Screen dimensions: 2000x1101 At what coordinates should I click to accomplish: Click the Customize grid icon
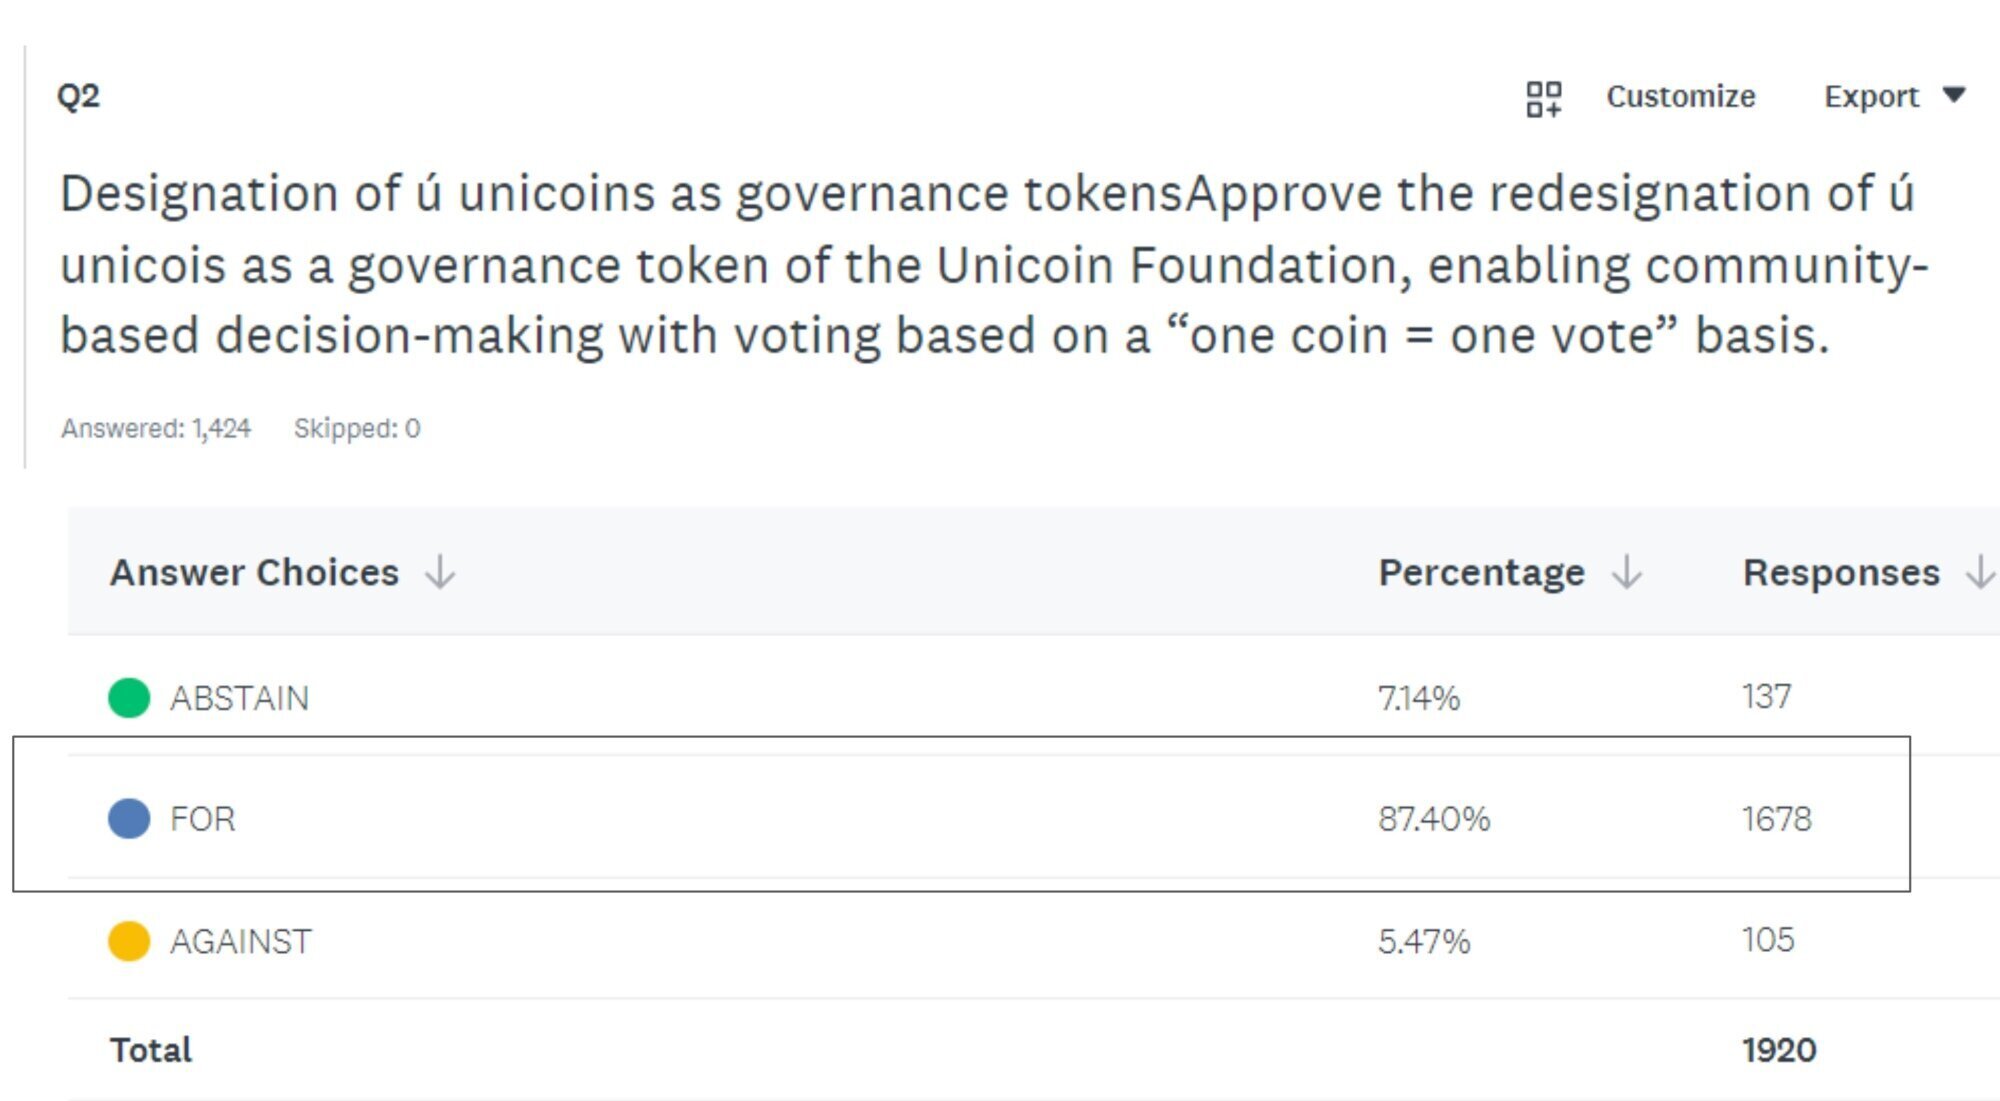[1543, 98]
